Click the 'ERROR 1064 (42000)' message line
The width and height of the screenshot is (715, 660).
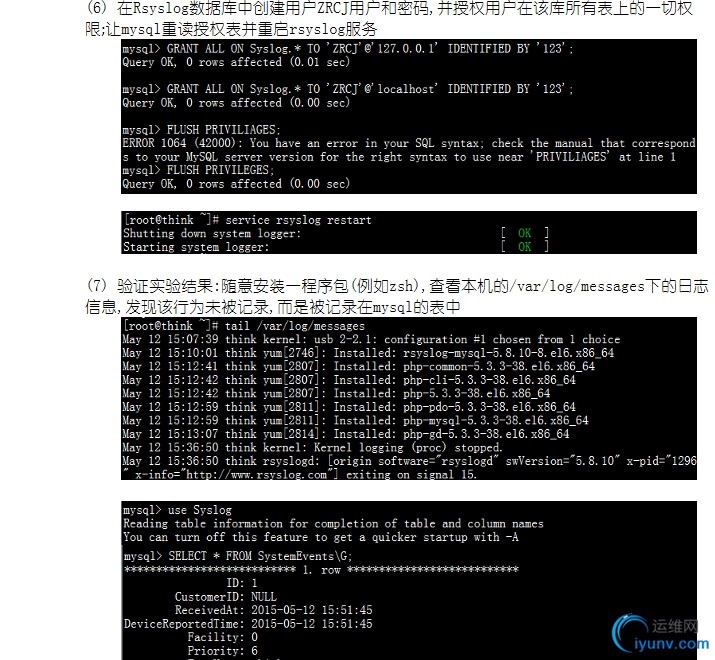tap(409, 143)
